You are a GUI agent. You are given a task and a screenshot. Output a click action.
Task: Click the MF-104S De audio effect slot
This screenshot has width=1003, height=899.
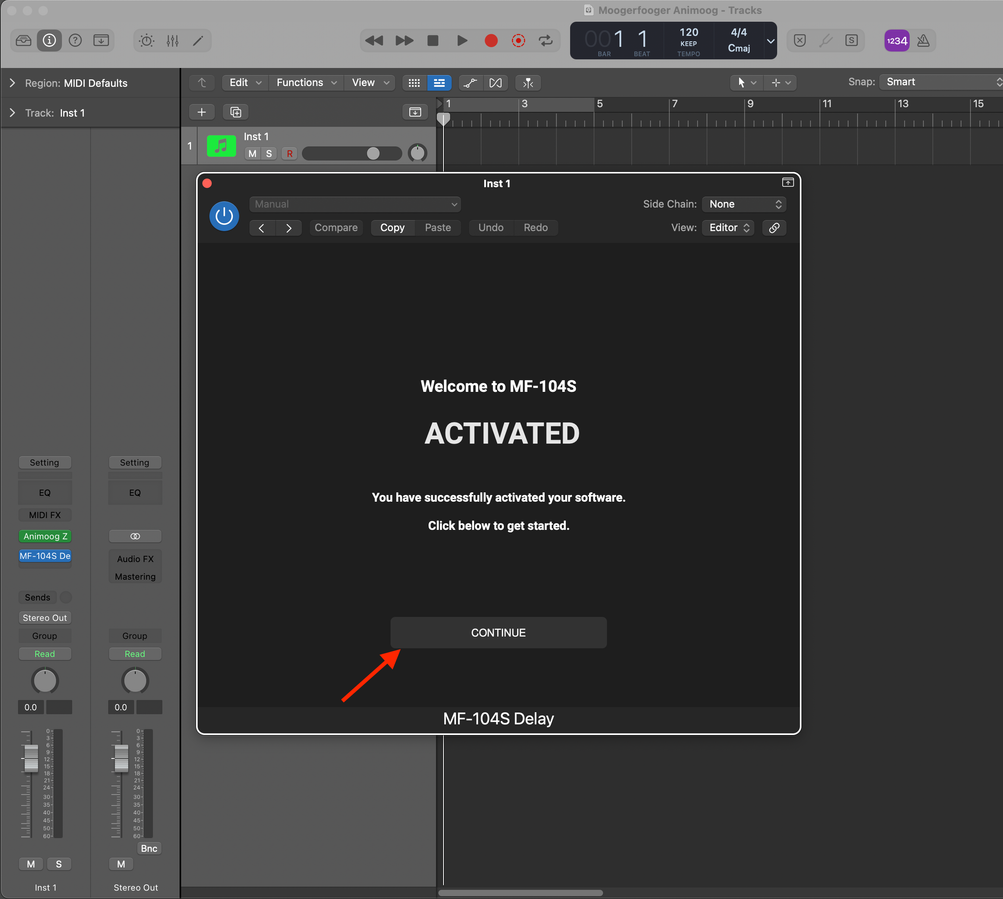tap(45, 556)
